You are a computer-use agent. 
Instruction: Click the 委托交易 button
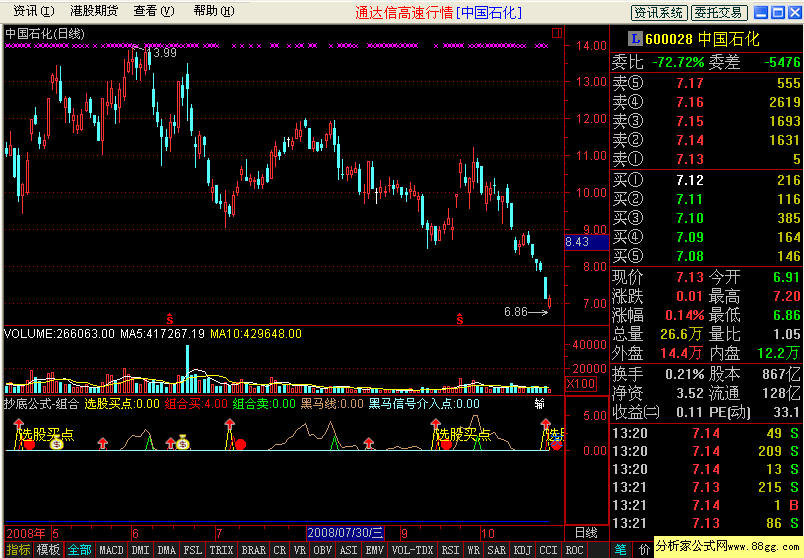point(719,12)
